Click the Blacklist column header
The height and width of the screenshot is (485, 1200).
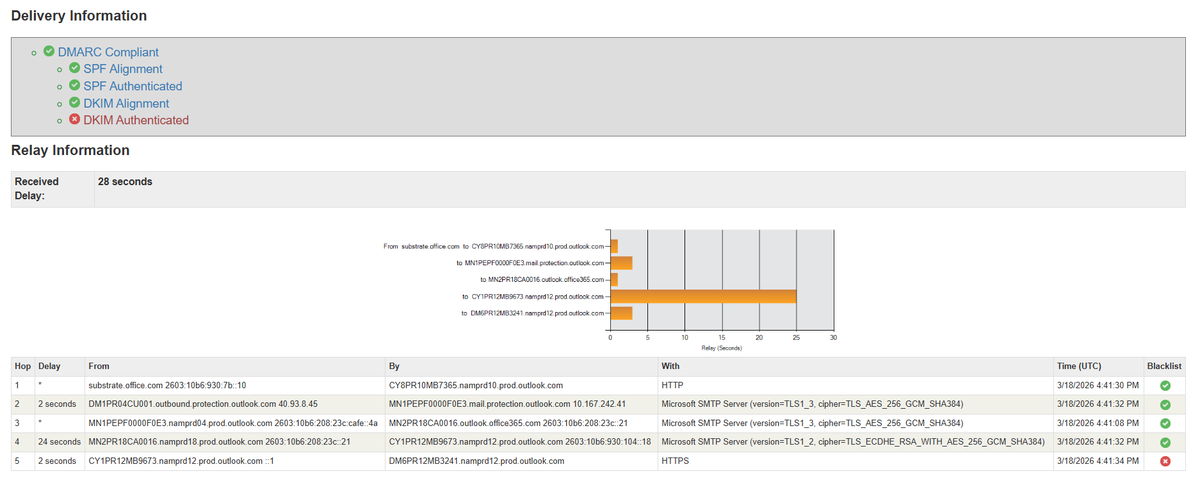[x=1164, y=366]
